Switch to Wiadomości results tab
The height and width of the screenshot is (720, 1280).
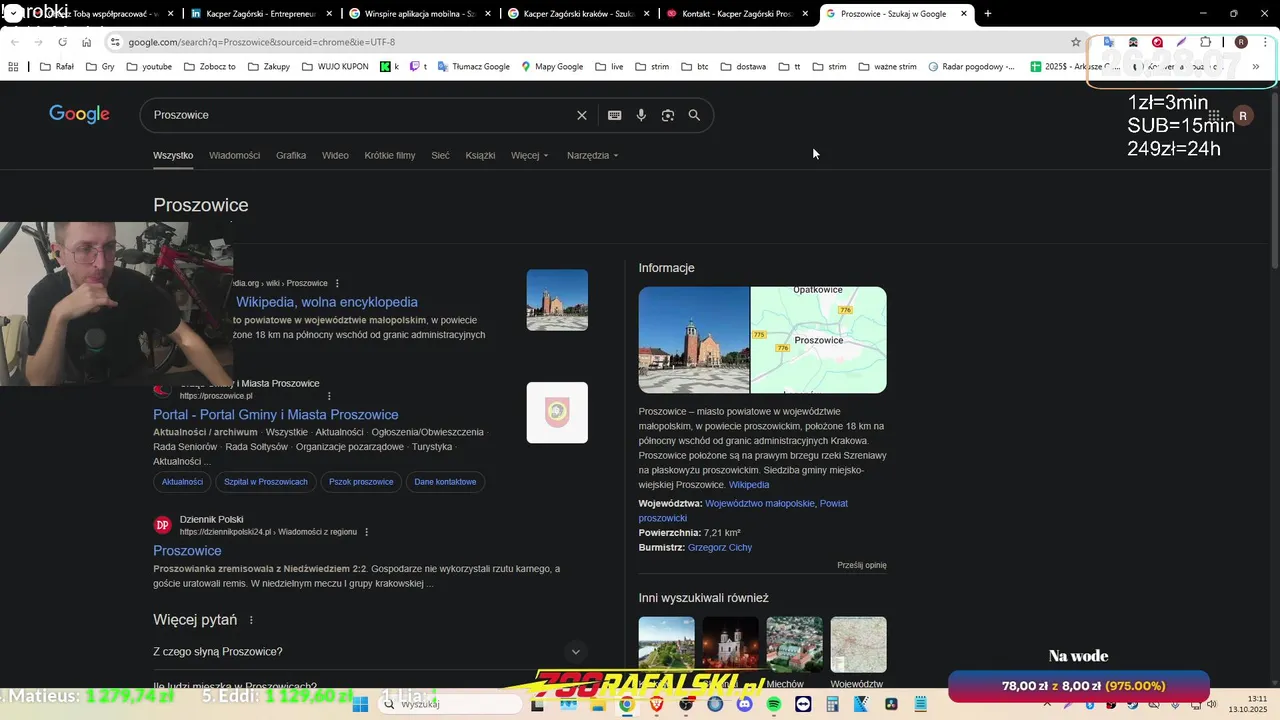(x=234, y=155)
